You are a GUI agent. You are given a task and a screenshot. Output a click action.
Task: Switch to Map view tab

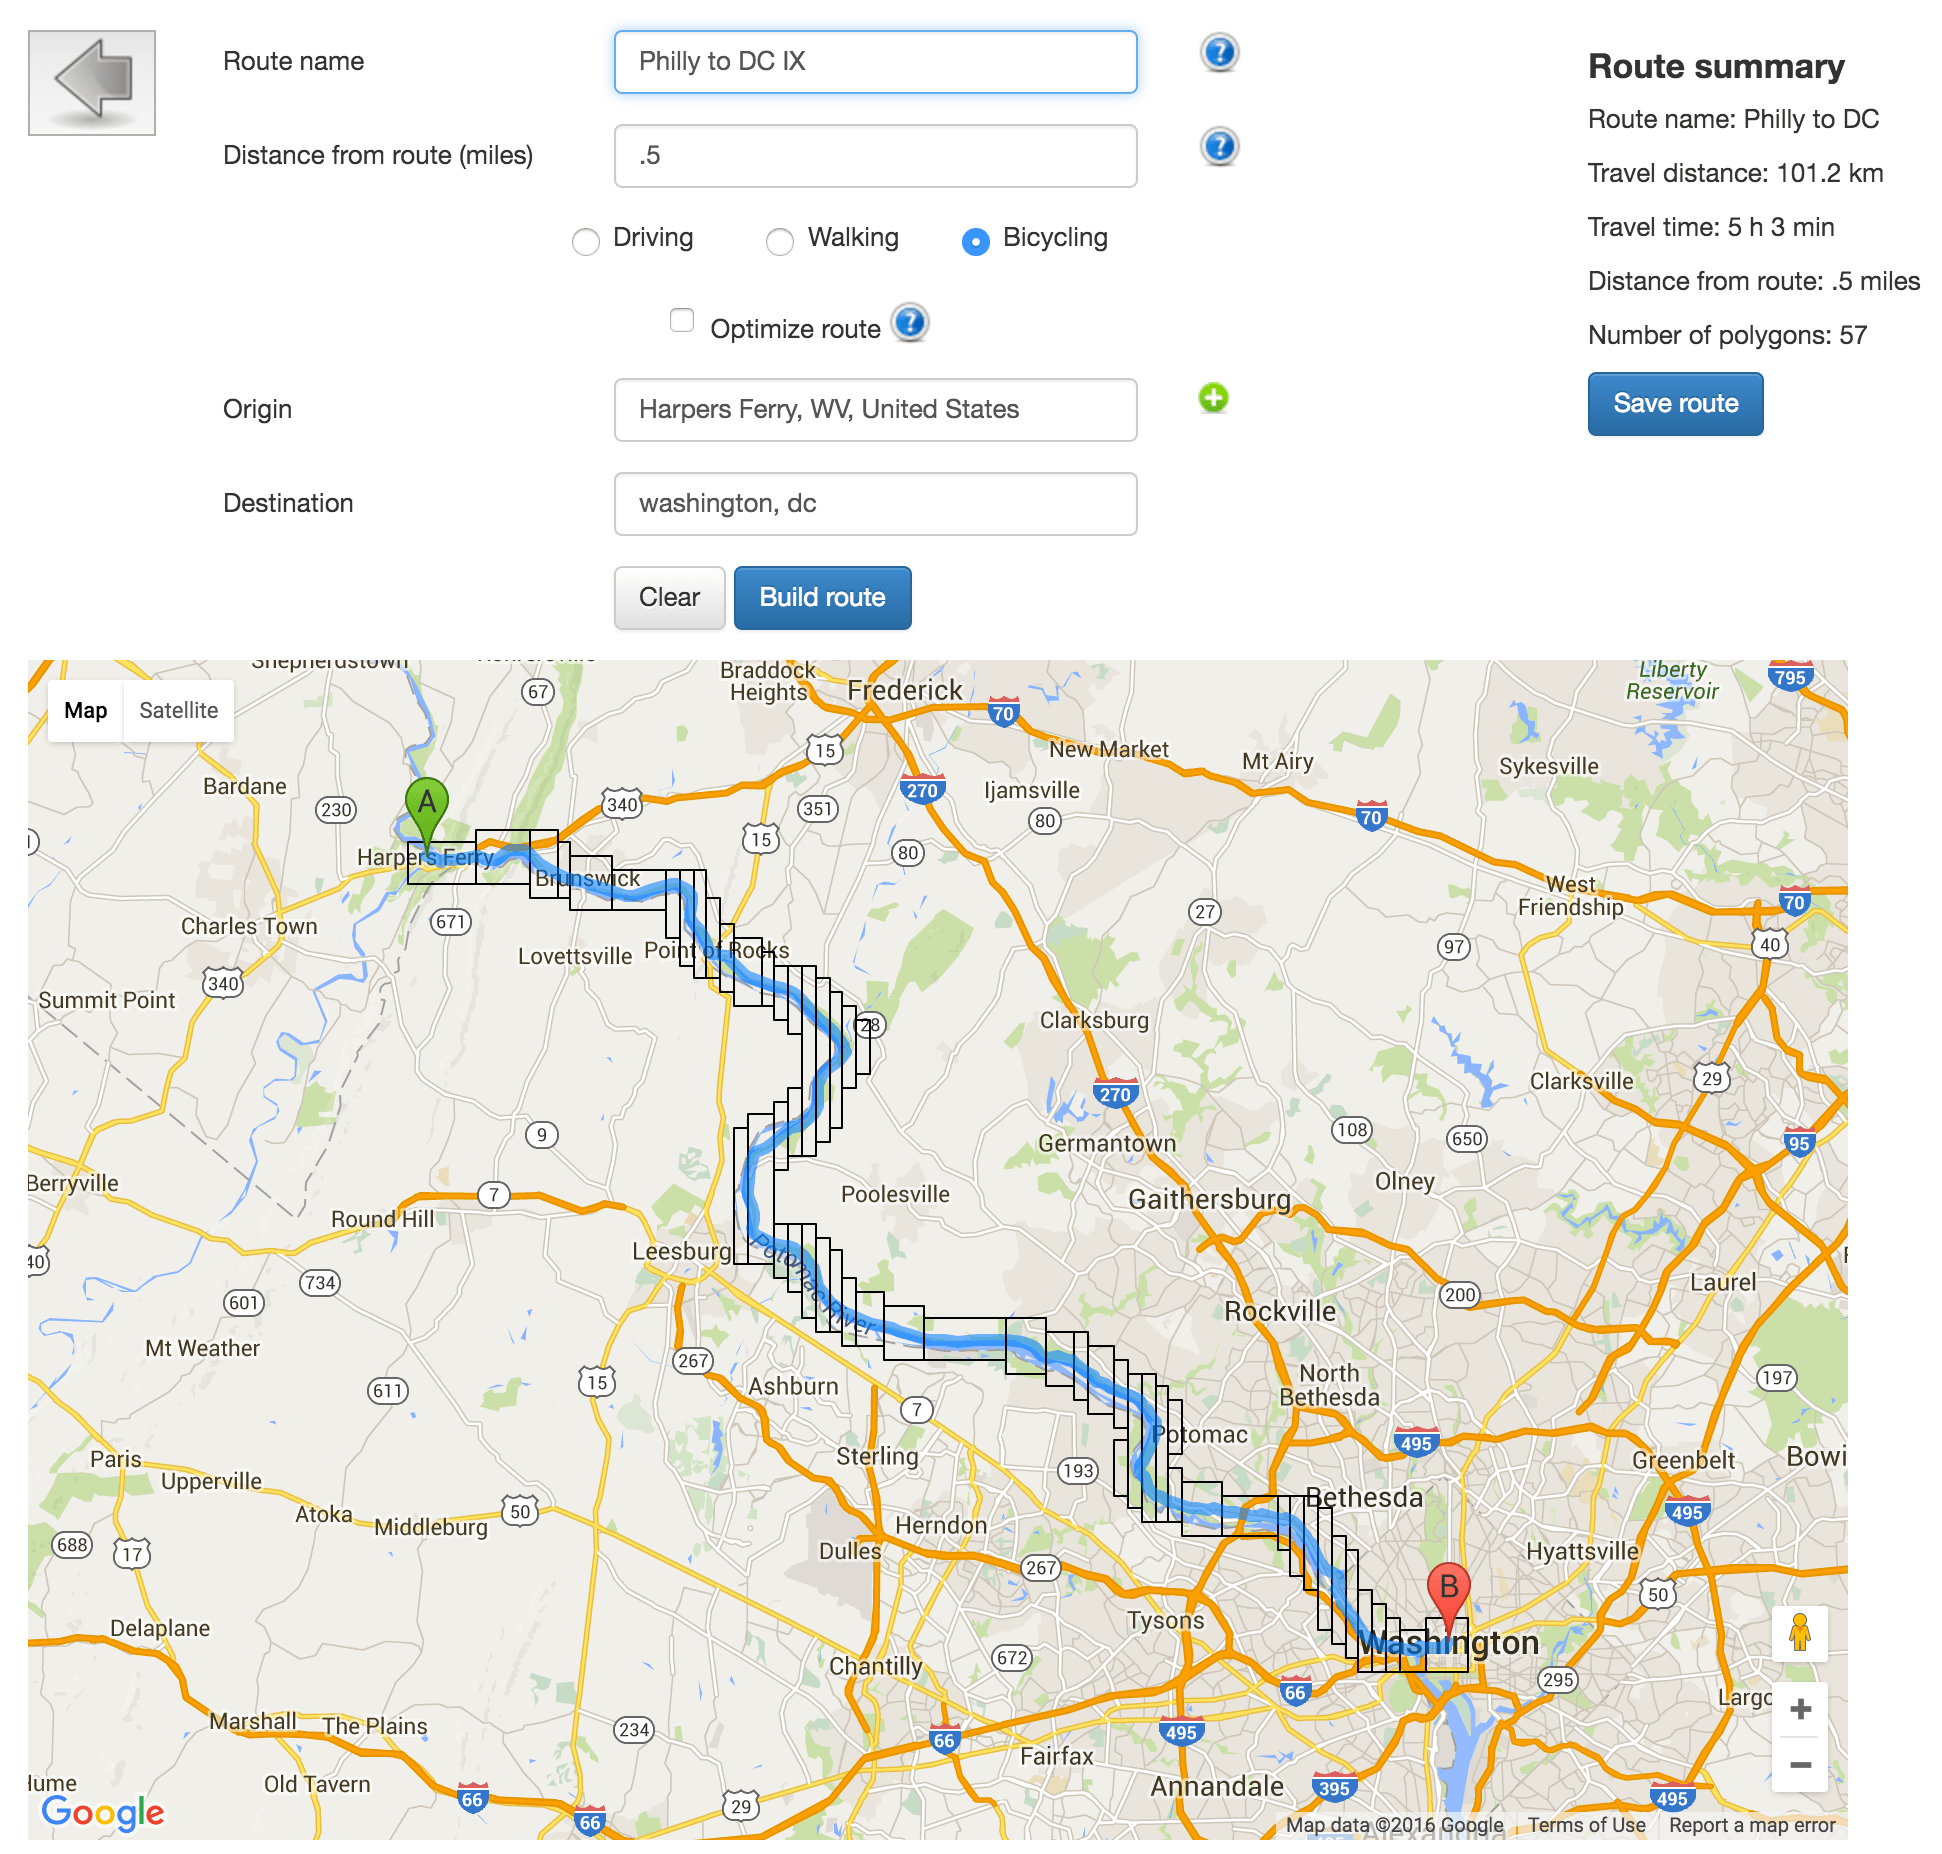86,710
